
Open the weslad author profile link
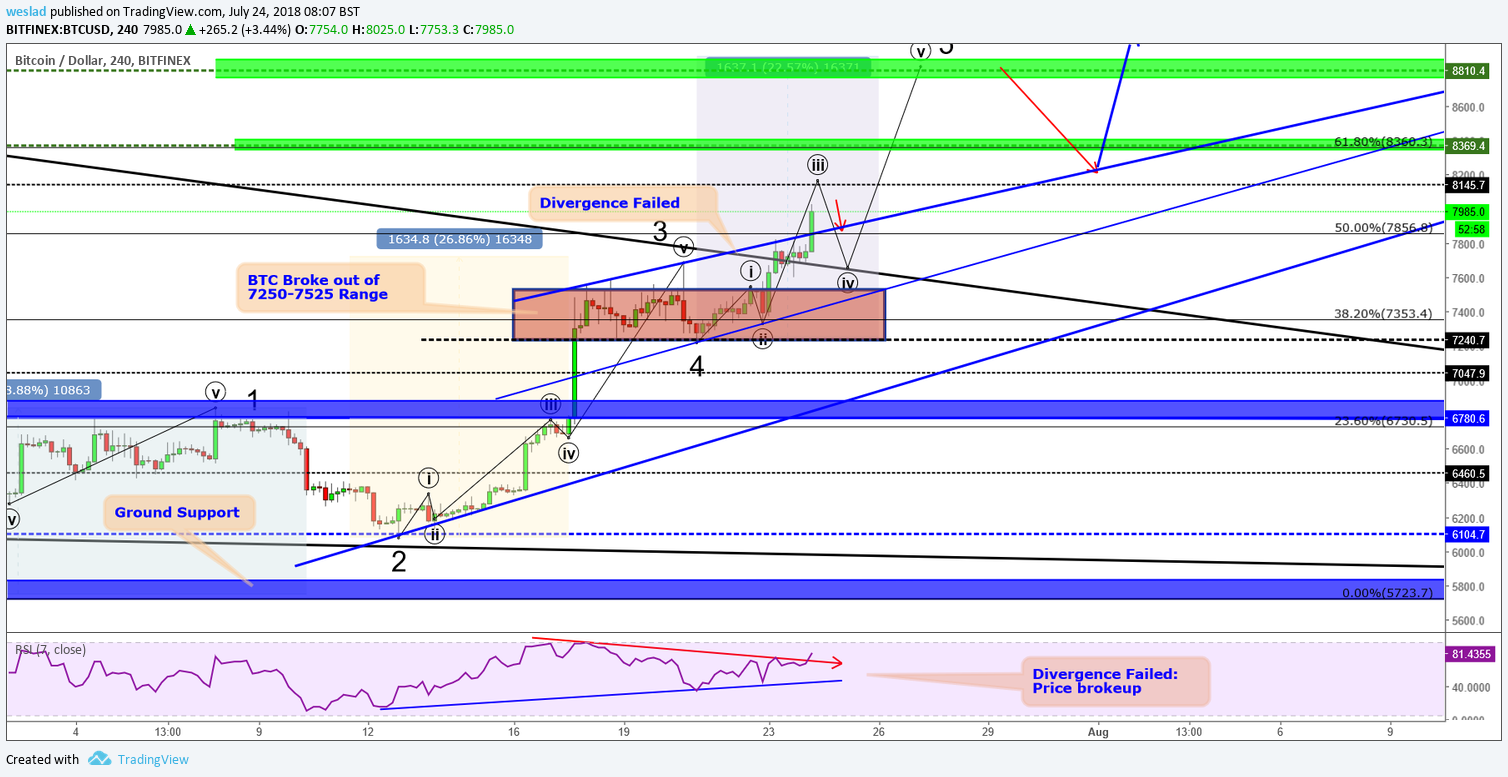[26, 11]
